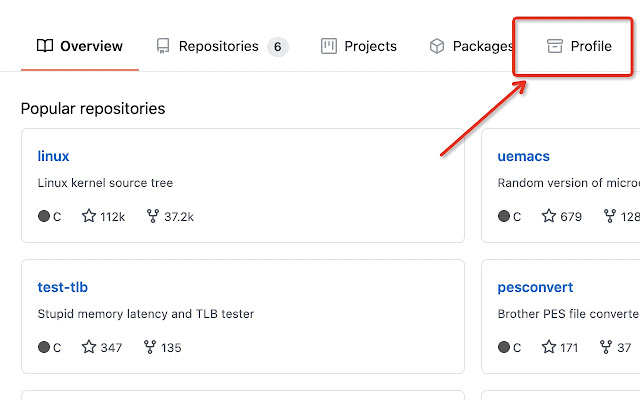Switch to the Repositories tab
The width and height of the screenshot is (640, 400).
(x=222, y=46)
